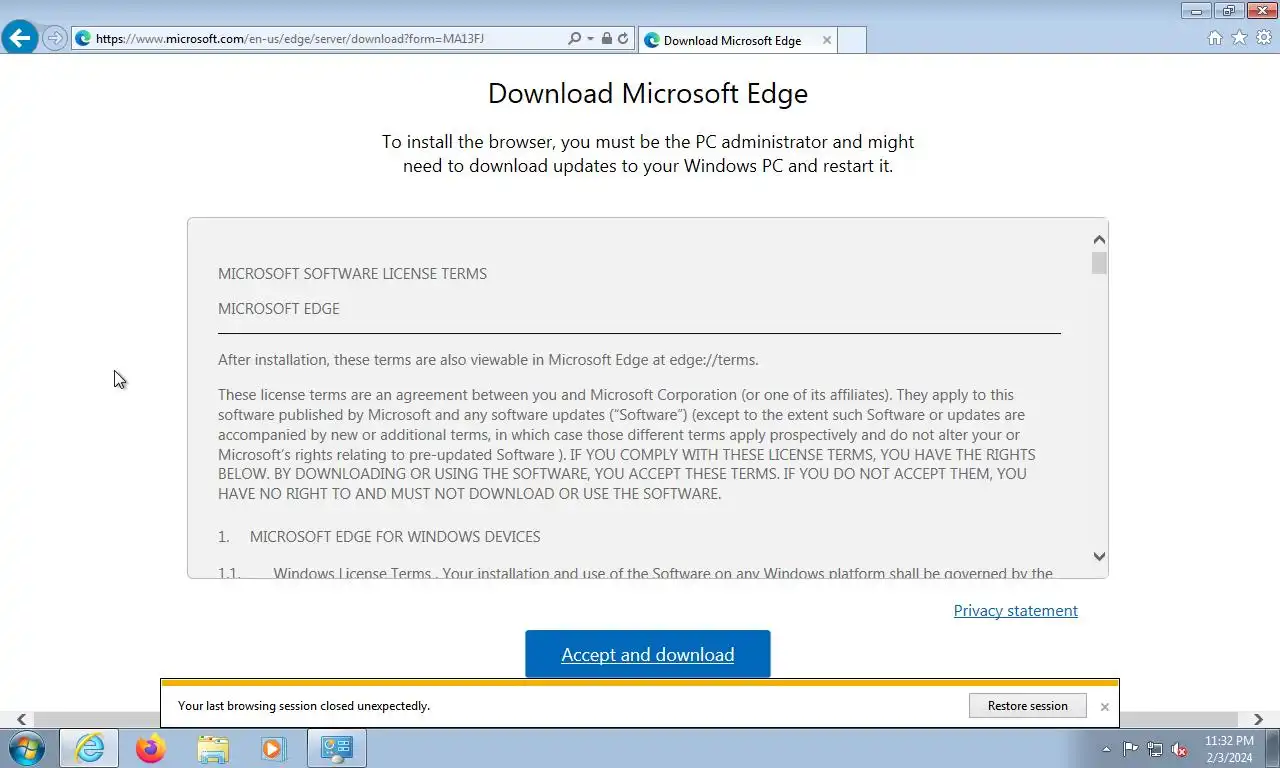Open the Tools gear icon
Screen dimensions: 1280x768
[x=1264, y=38]
